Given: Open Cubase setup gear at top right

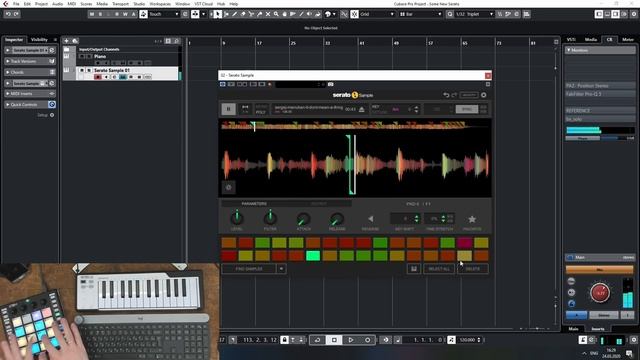Looking at the screenshot, I should 634,14.
